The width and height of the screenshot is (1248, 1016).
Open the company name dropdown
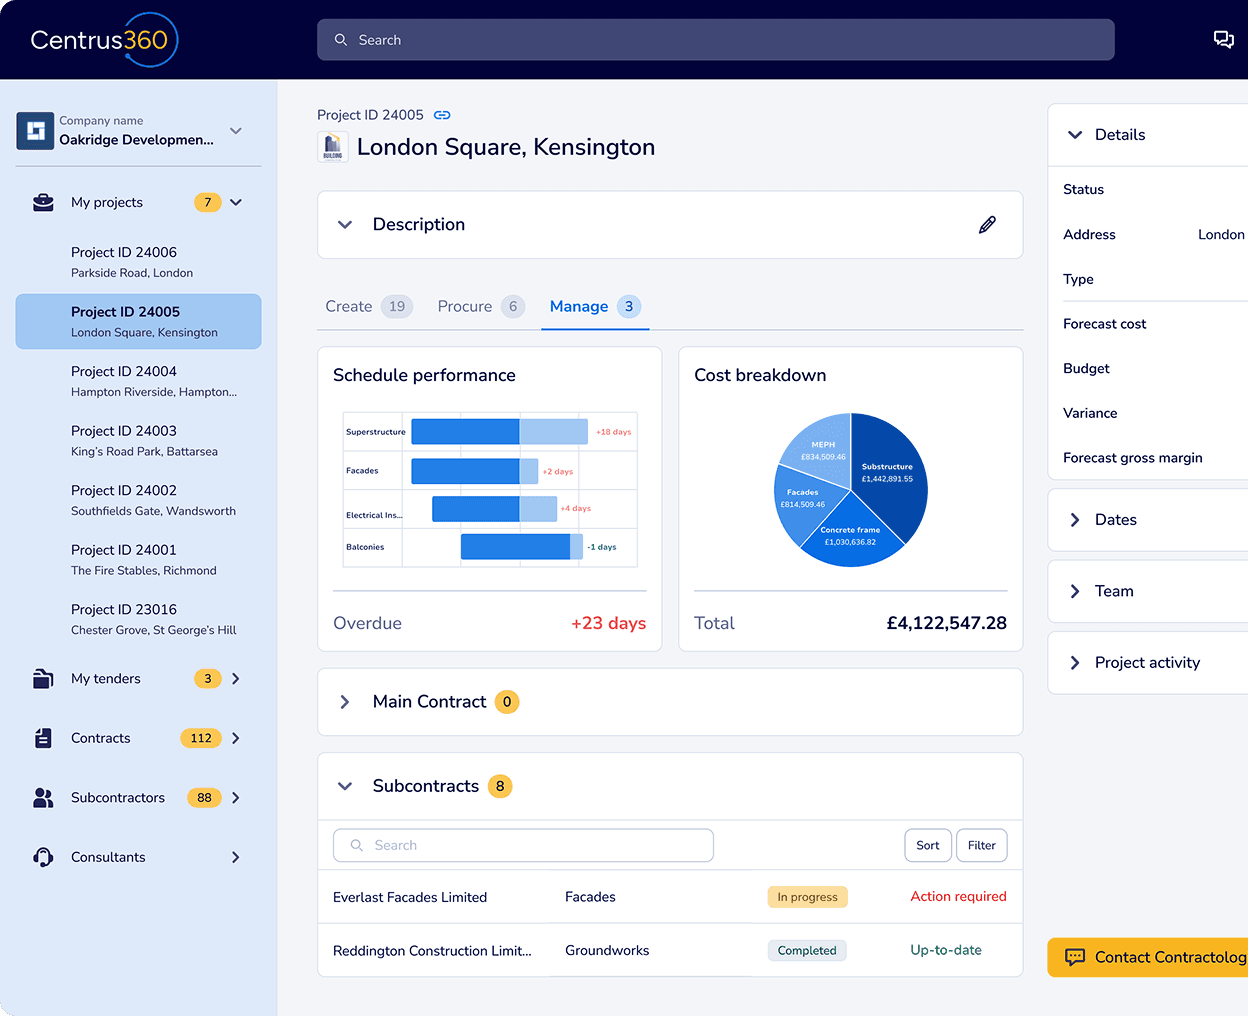pos(236,131)
